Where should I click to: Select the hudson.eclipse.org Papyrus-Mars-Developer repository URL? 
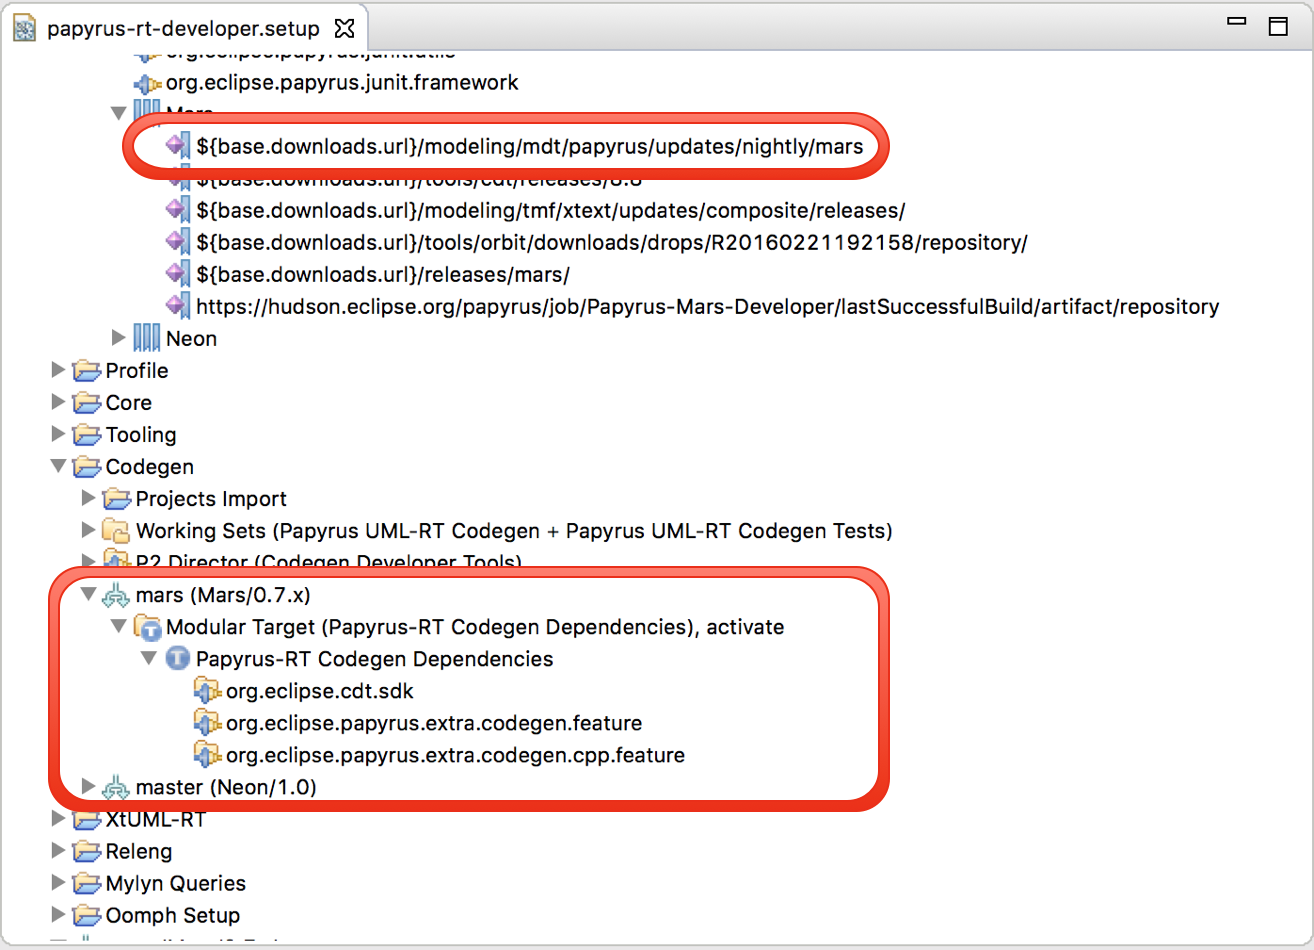pyautogui.click(x=707, y=307)
